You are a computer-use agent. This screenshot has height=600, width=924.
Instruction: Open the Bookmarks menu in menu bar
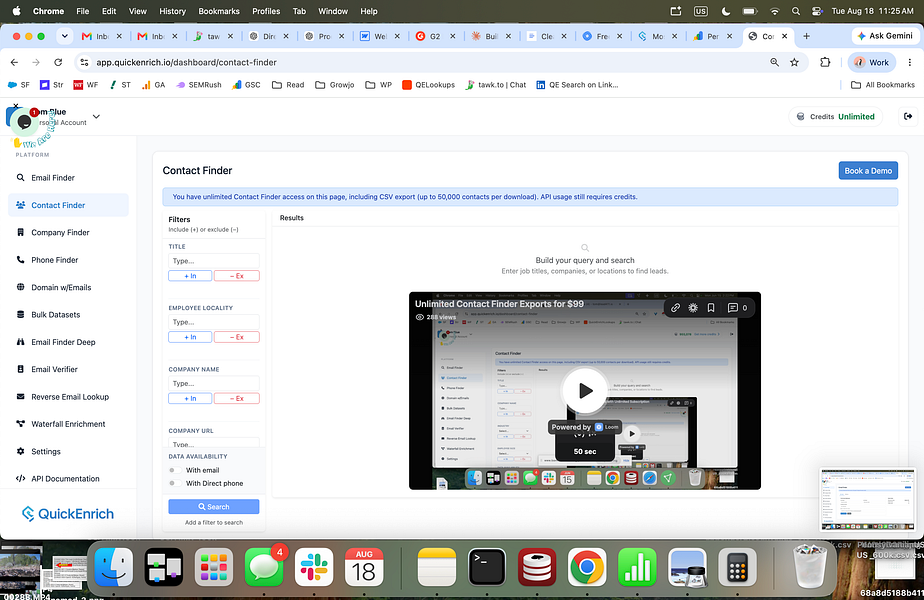click(219, 11)
